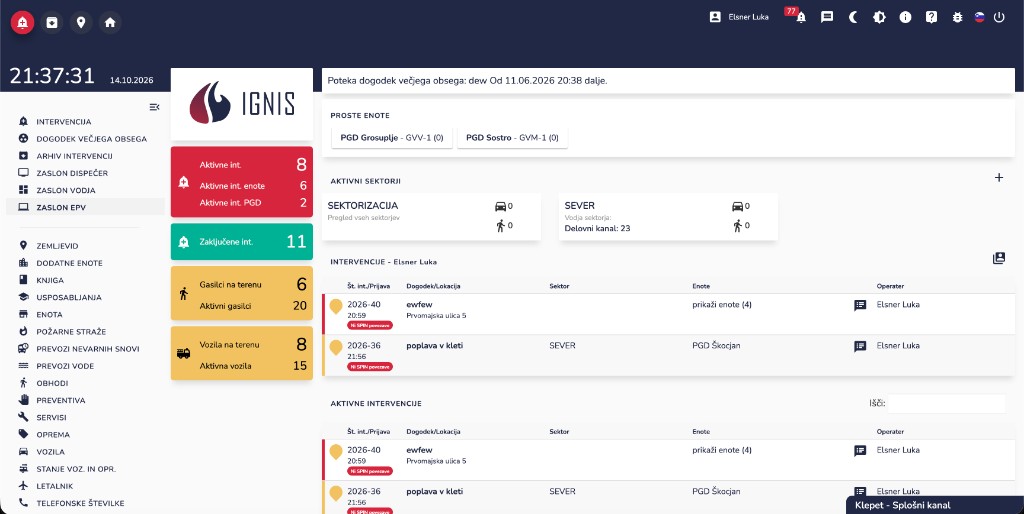
Task: Open INTERVENCIJA menu item
Action: click(85, 121)
